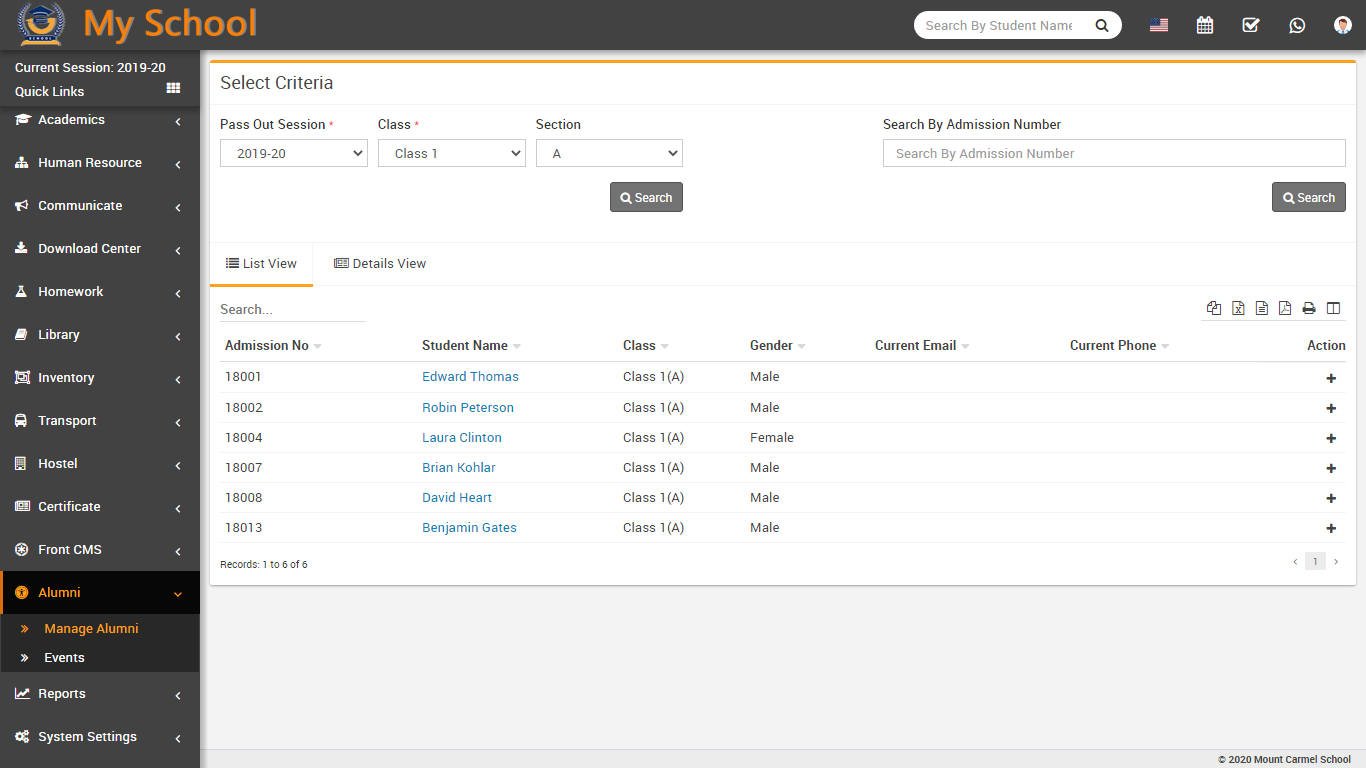This screenshot has width=1366, height=768.
Task: Sort by Current Email column
Action: pyautogui.click(x=922, y=345)
